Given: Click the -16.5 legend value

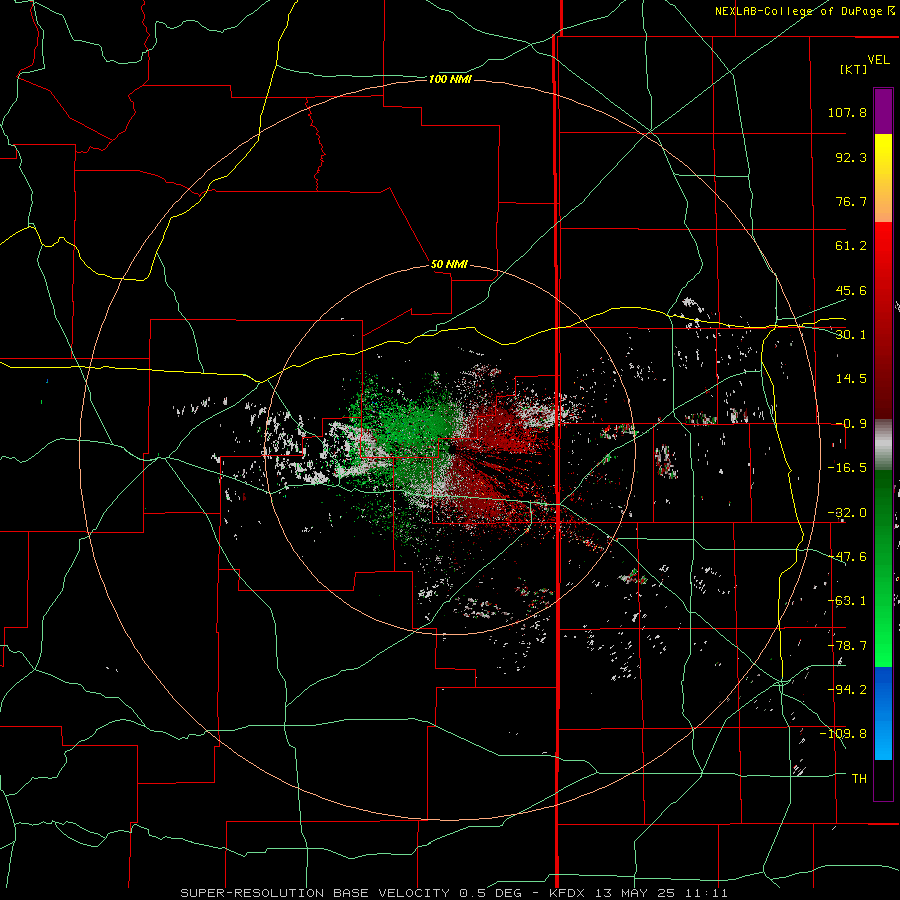Looking at the screenshot, I should (x=847, y=468).
